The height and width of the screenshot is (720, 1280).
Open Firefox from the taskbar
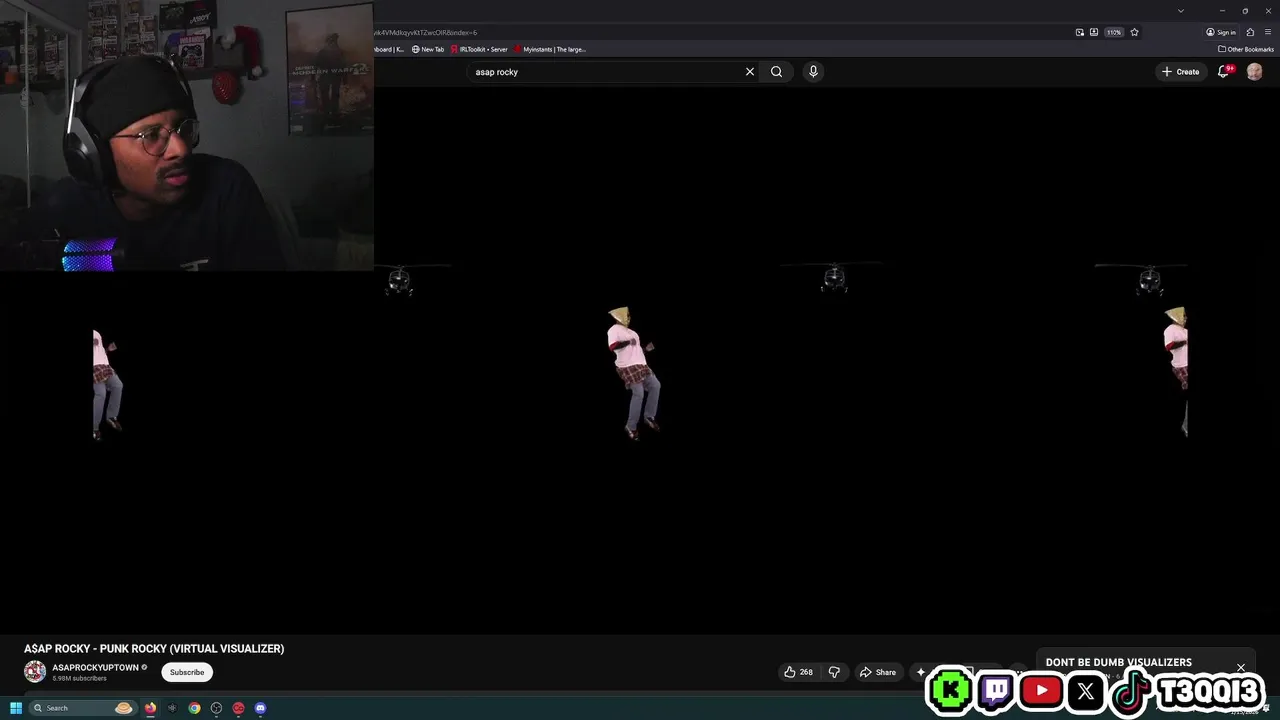[x=150, y=708]
